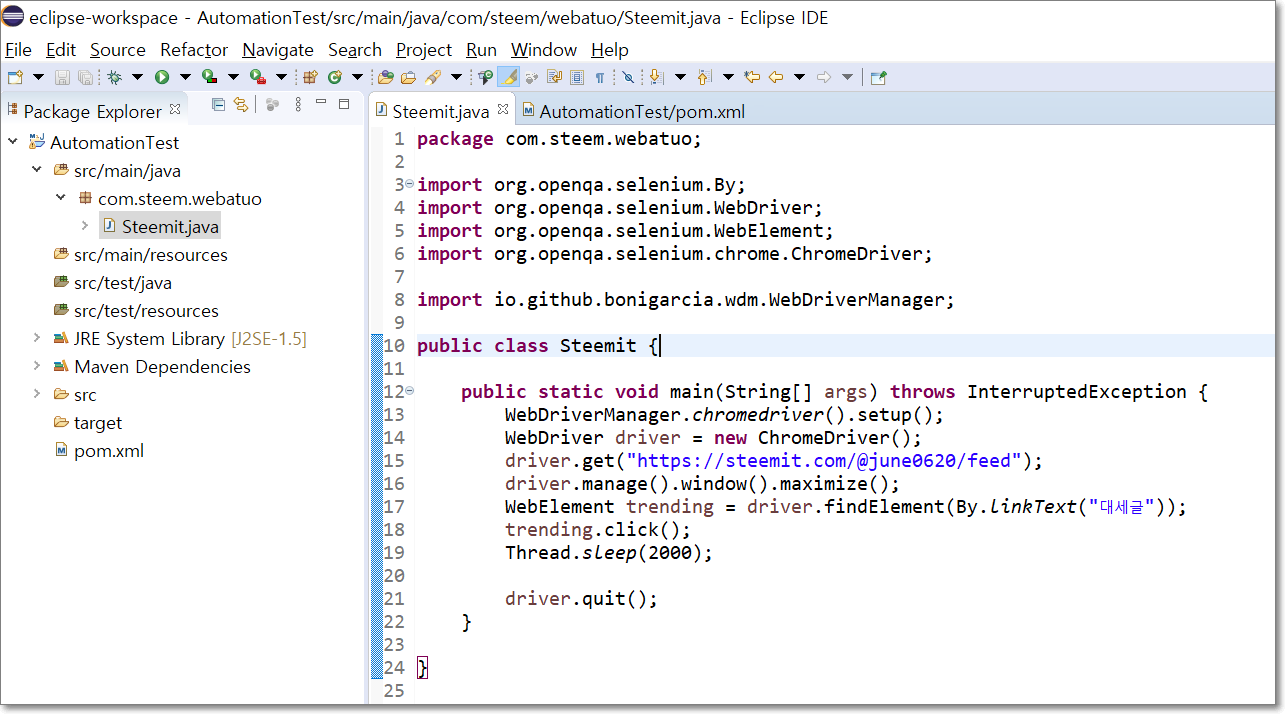Toggle Mark Occurrences highlighter

tap(508, 77)
